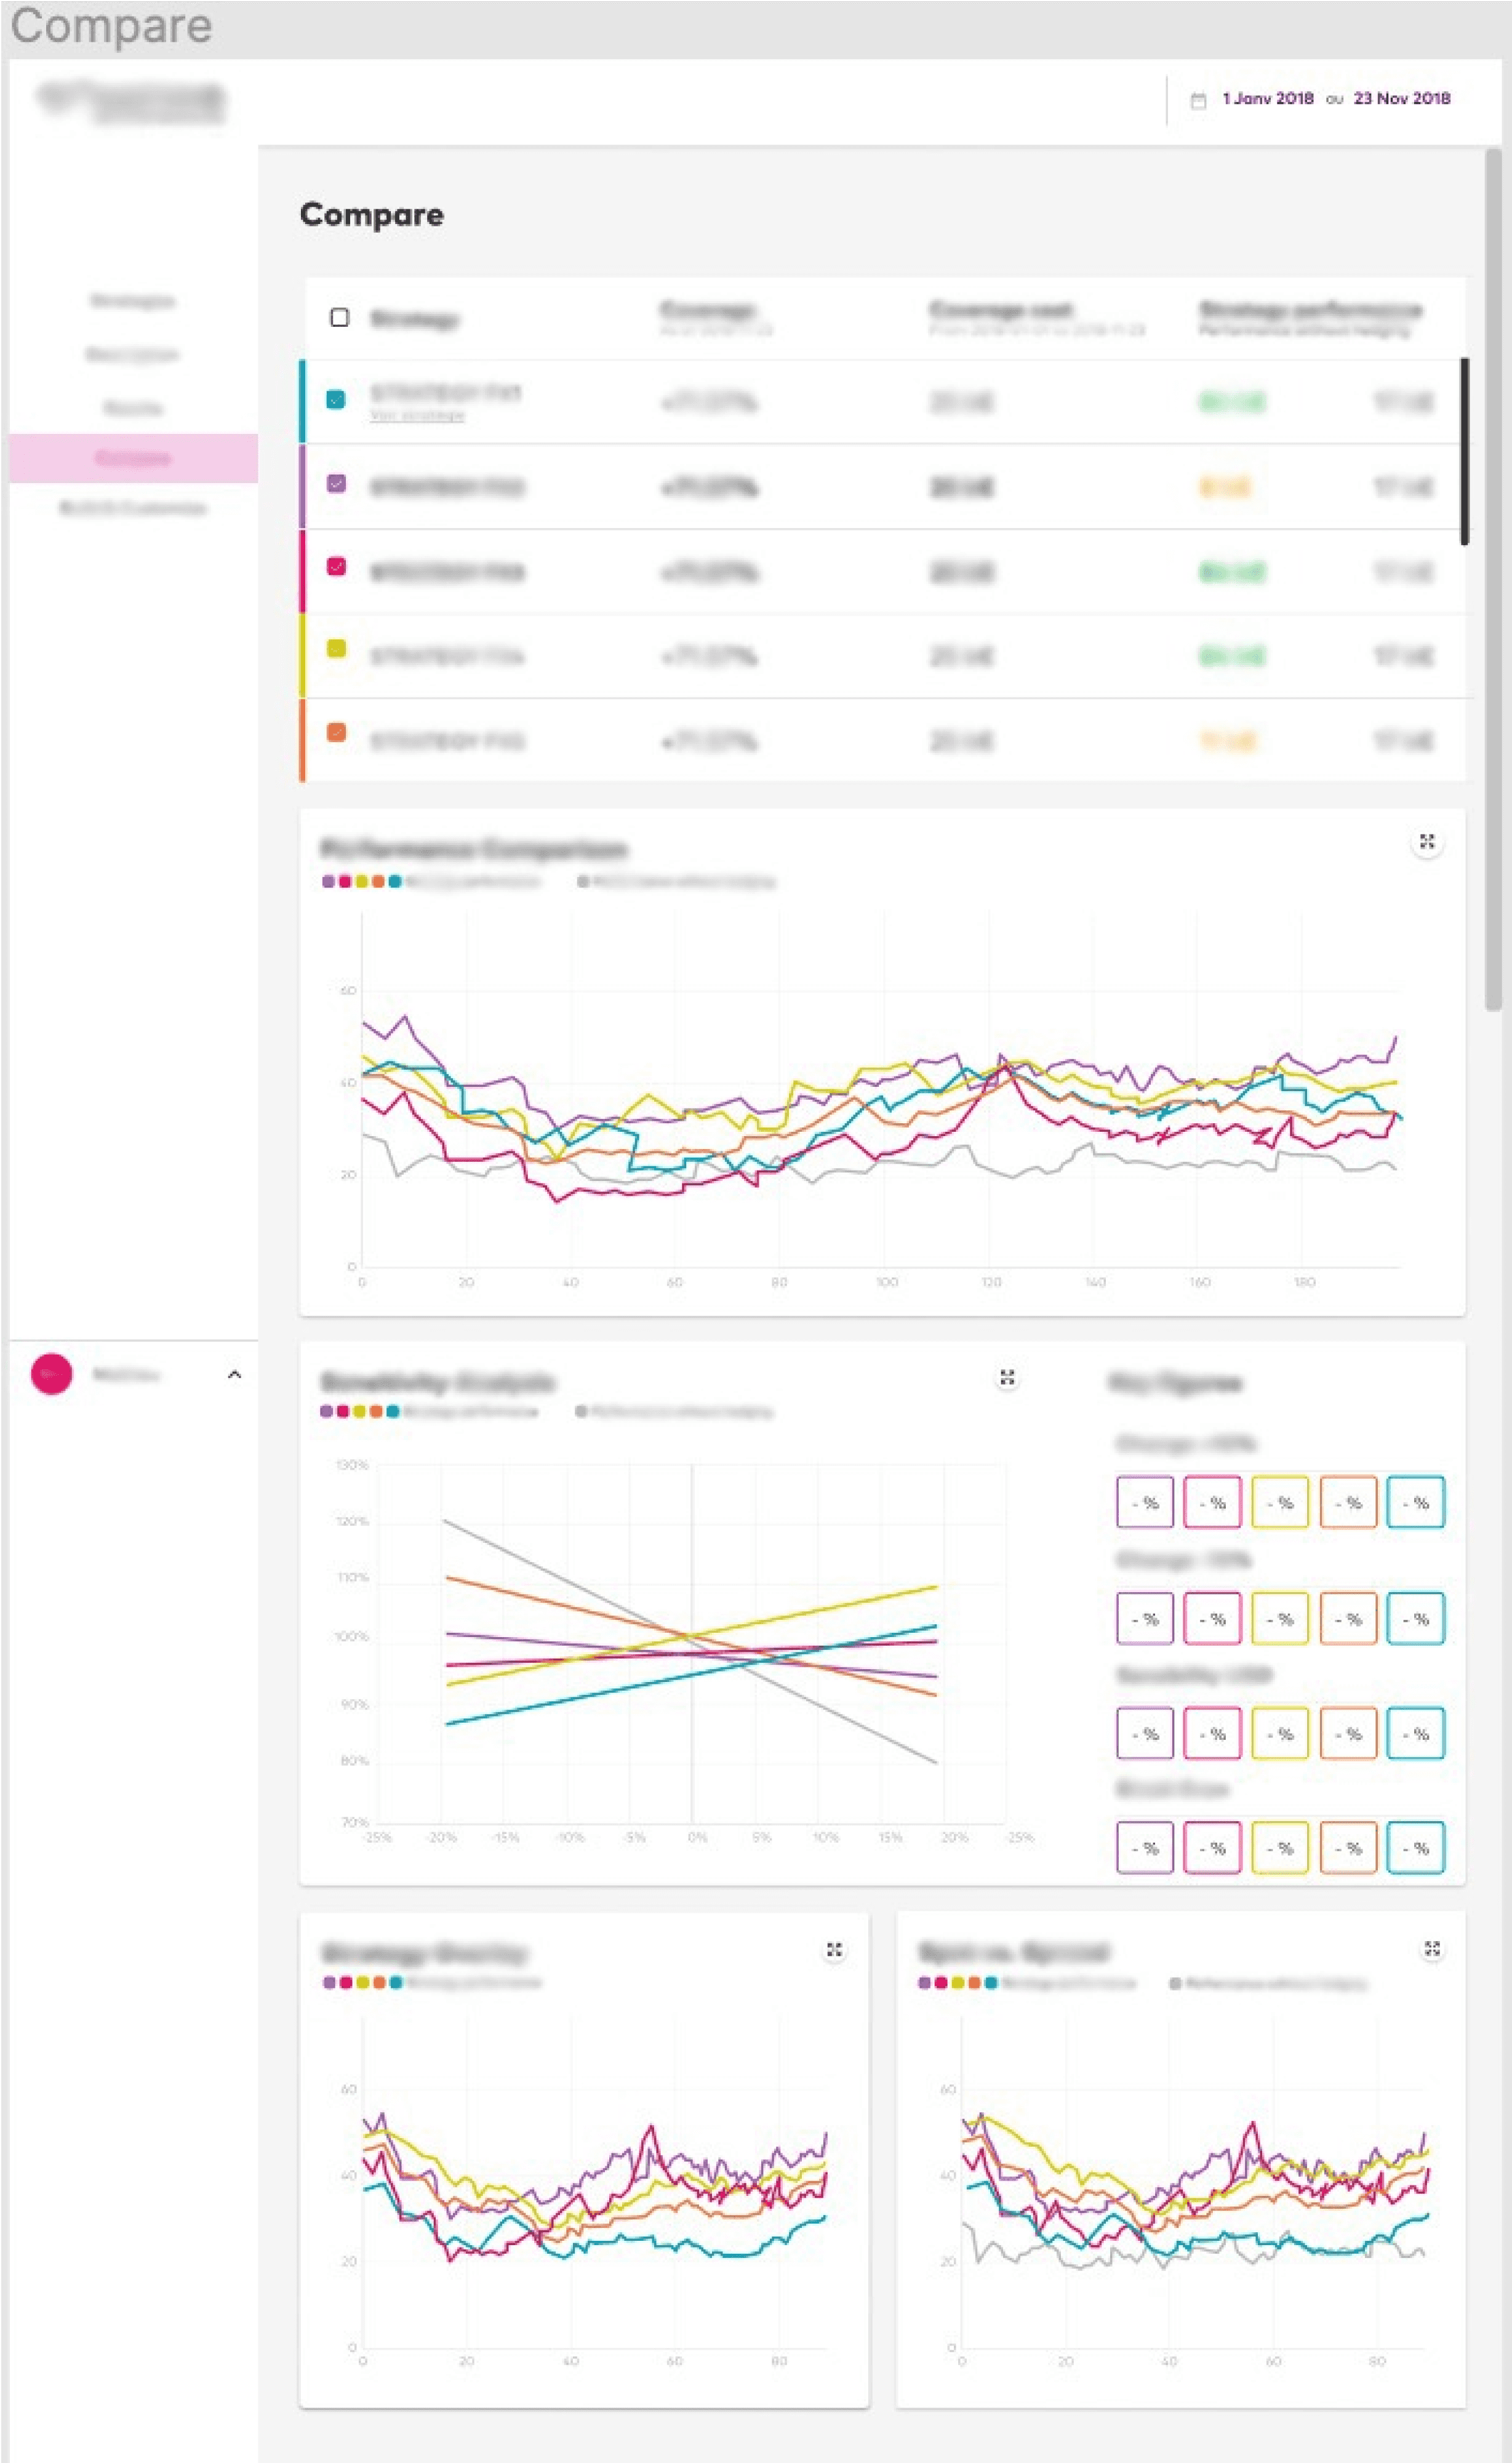Uncheck the orange strategy checkbox
Viewport: 1512px width, 2463px height.
tap(336, 732)
